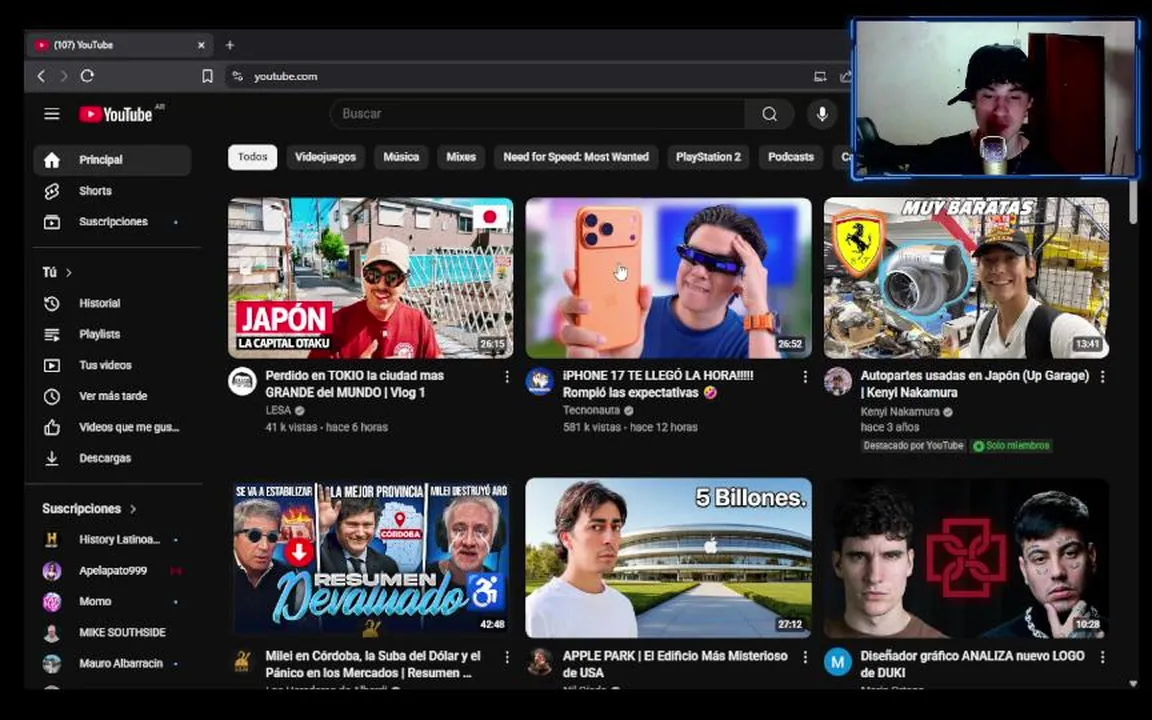Select the Música filter chip
This screenshot has width=1152, height=720.
pyautogui.click(x=401, y=156)
